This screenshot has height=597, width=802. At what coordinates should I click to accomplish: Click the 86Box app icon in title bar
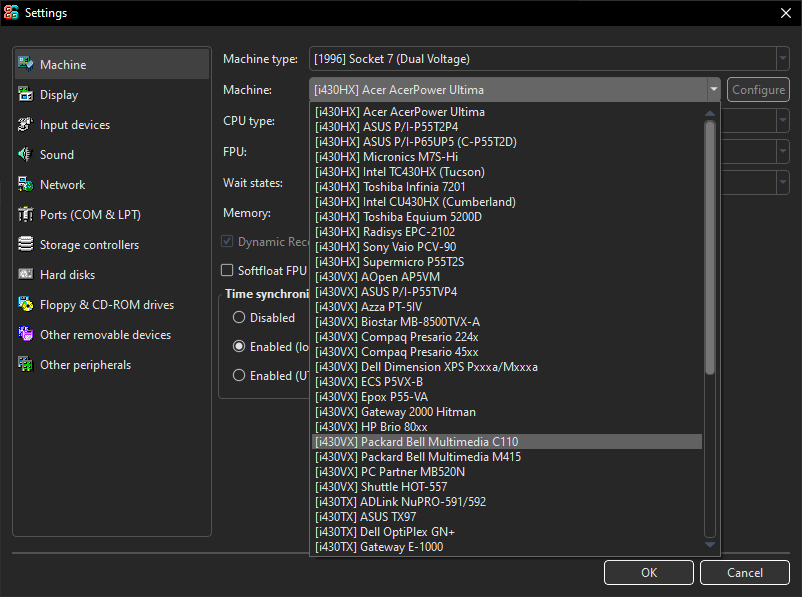(x=11, y=13)
